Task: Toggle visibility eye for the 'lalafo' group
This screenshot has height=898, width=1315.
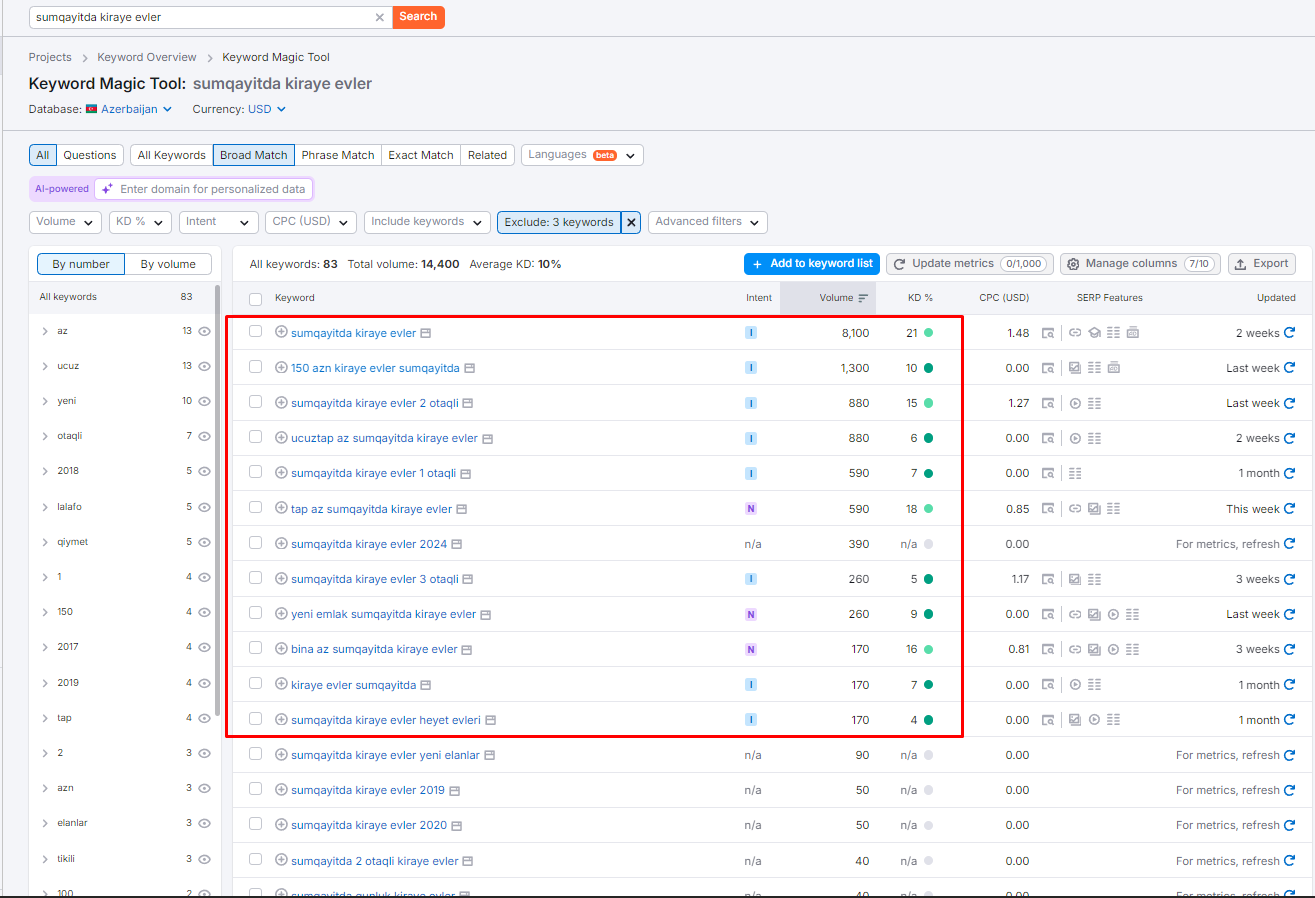Action: (x=204, y=507)
